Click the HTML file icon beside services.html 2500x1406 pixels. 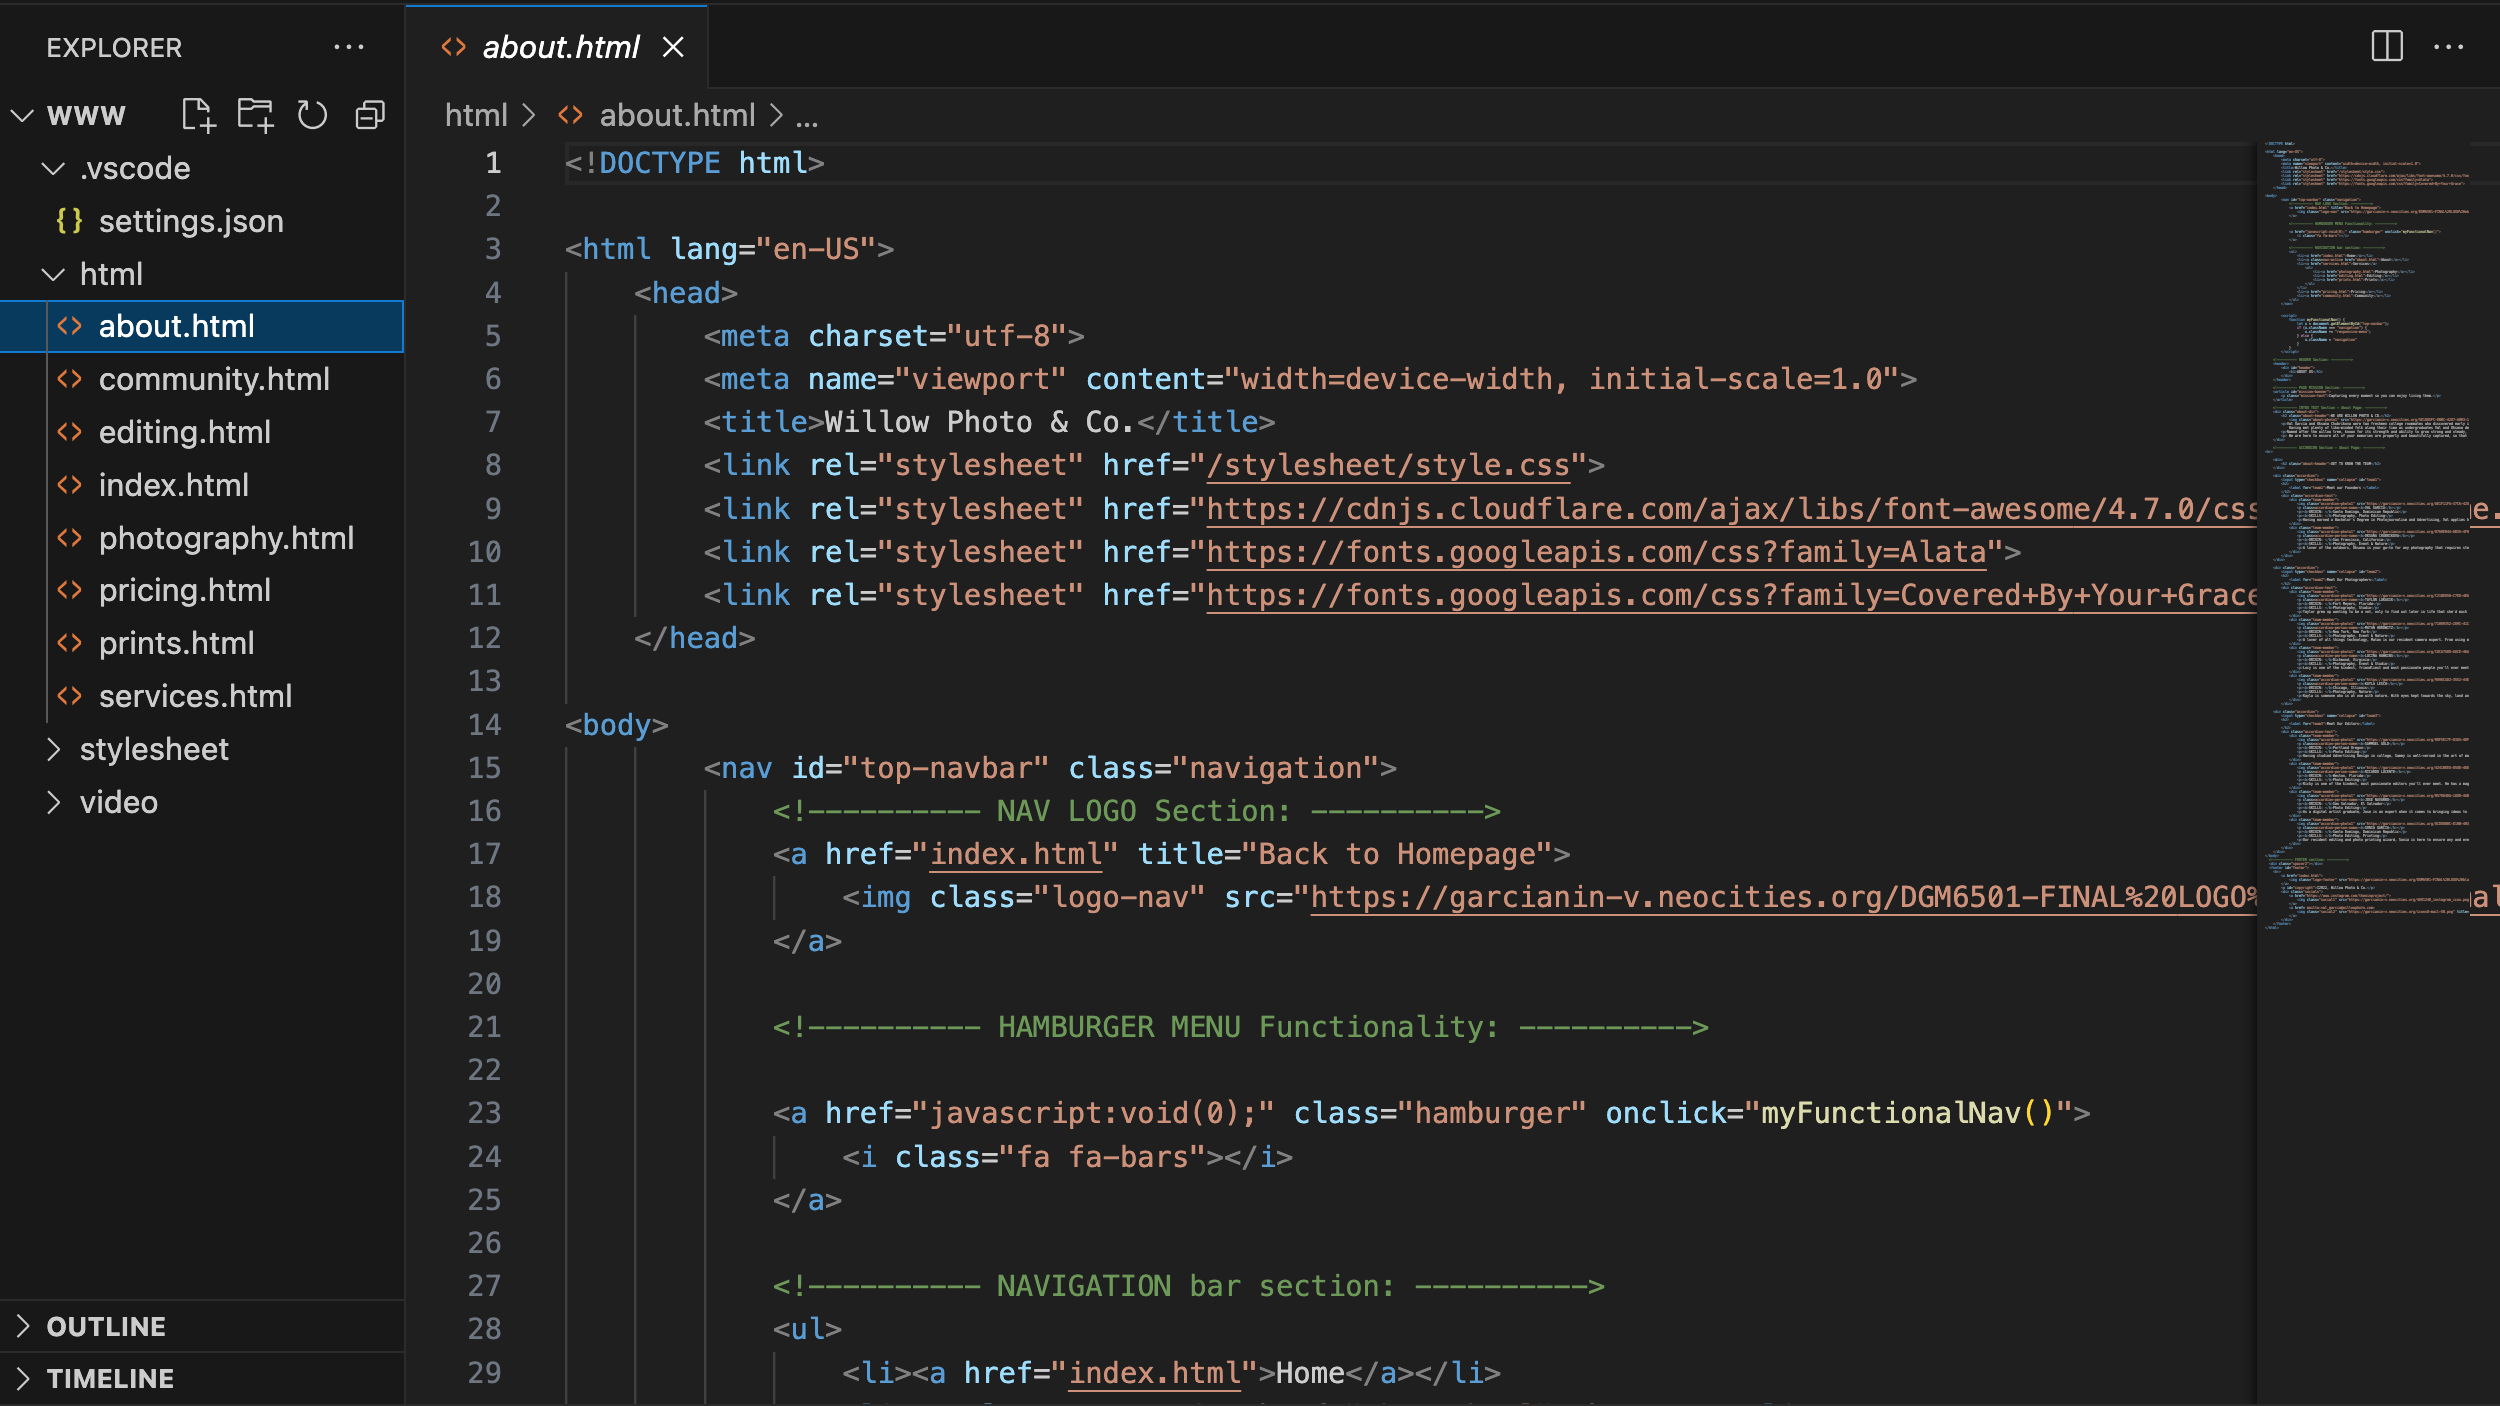point(69,696)
